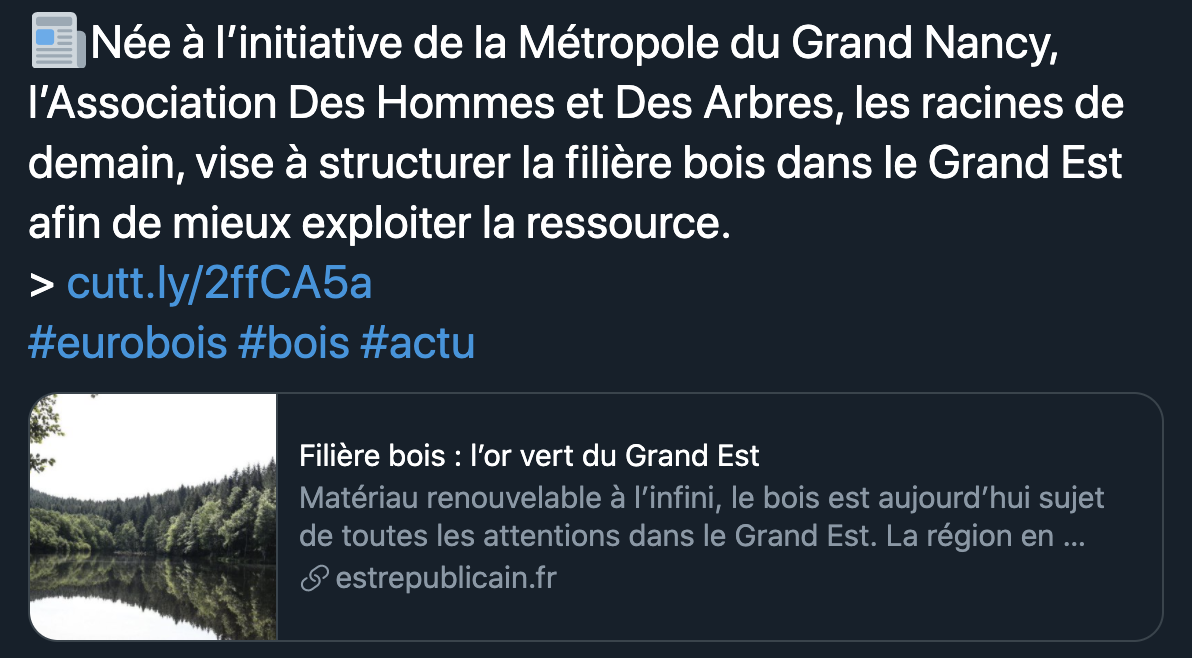Click the line demain, vise à structurer la filière
Viewport: 1192px width, 658px height.
click(575, 163)
